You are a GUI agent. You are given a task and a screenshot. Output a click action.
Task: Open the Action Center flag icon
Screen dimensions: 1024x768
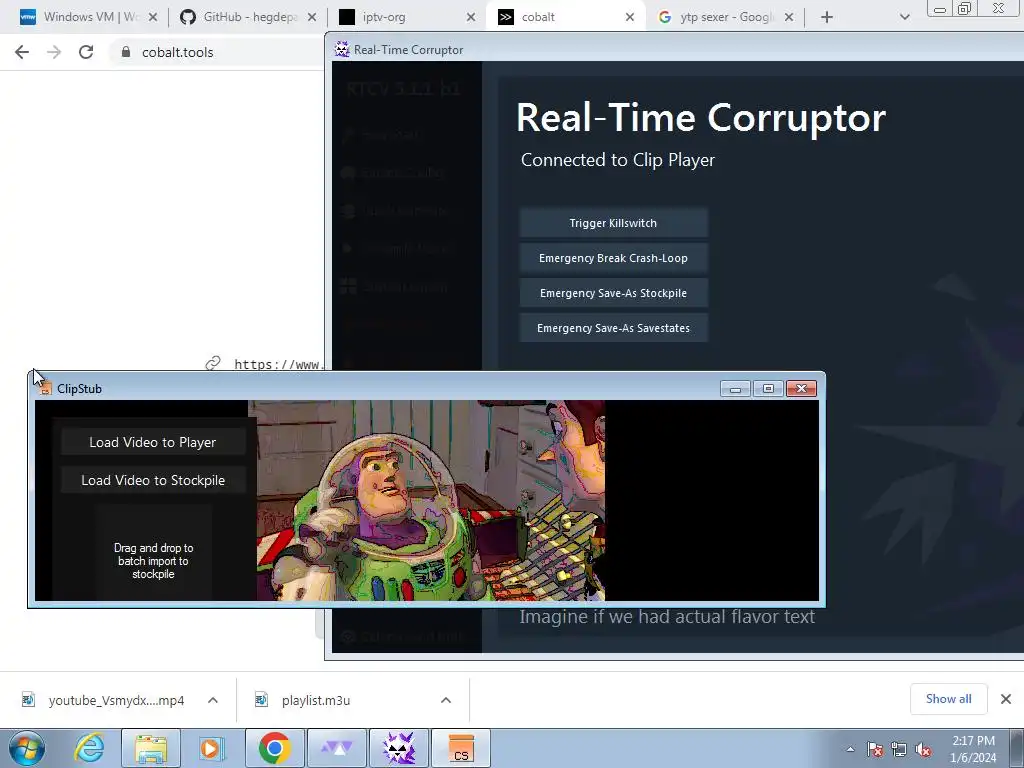coord(875,749)
